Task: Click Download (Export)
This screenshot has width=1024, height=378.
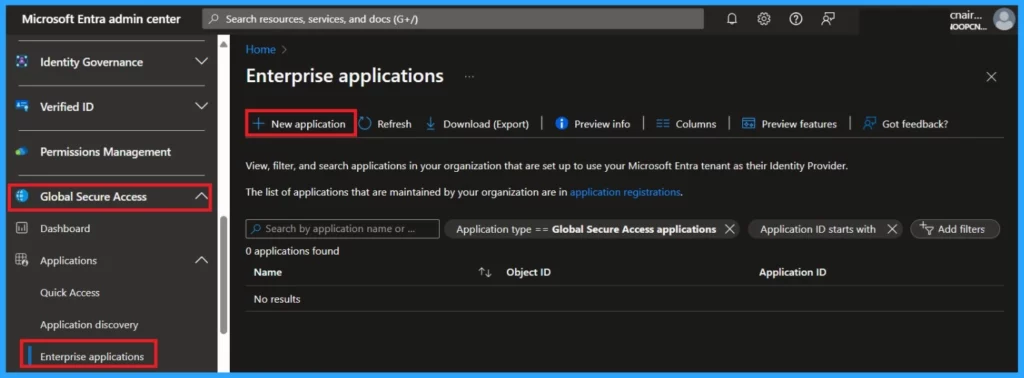Action: (x=486, y=124)
